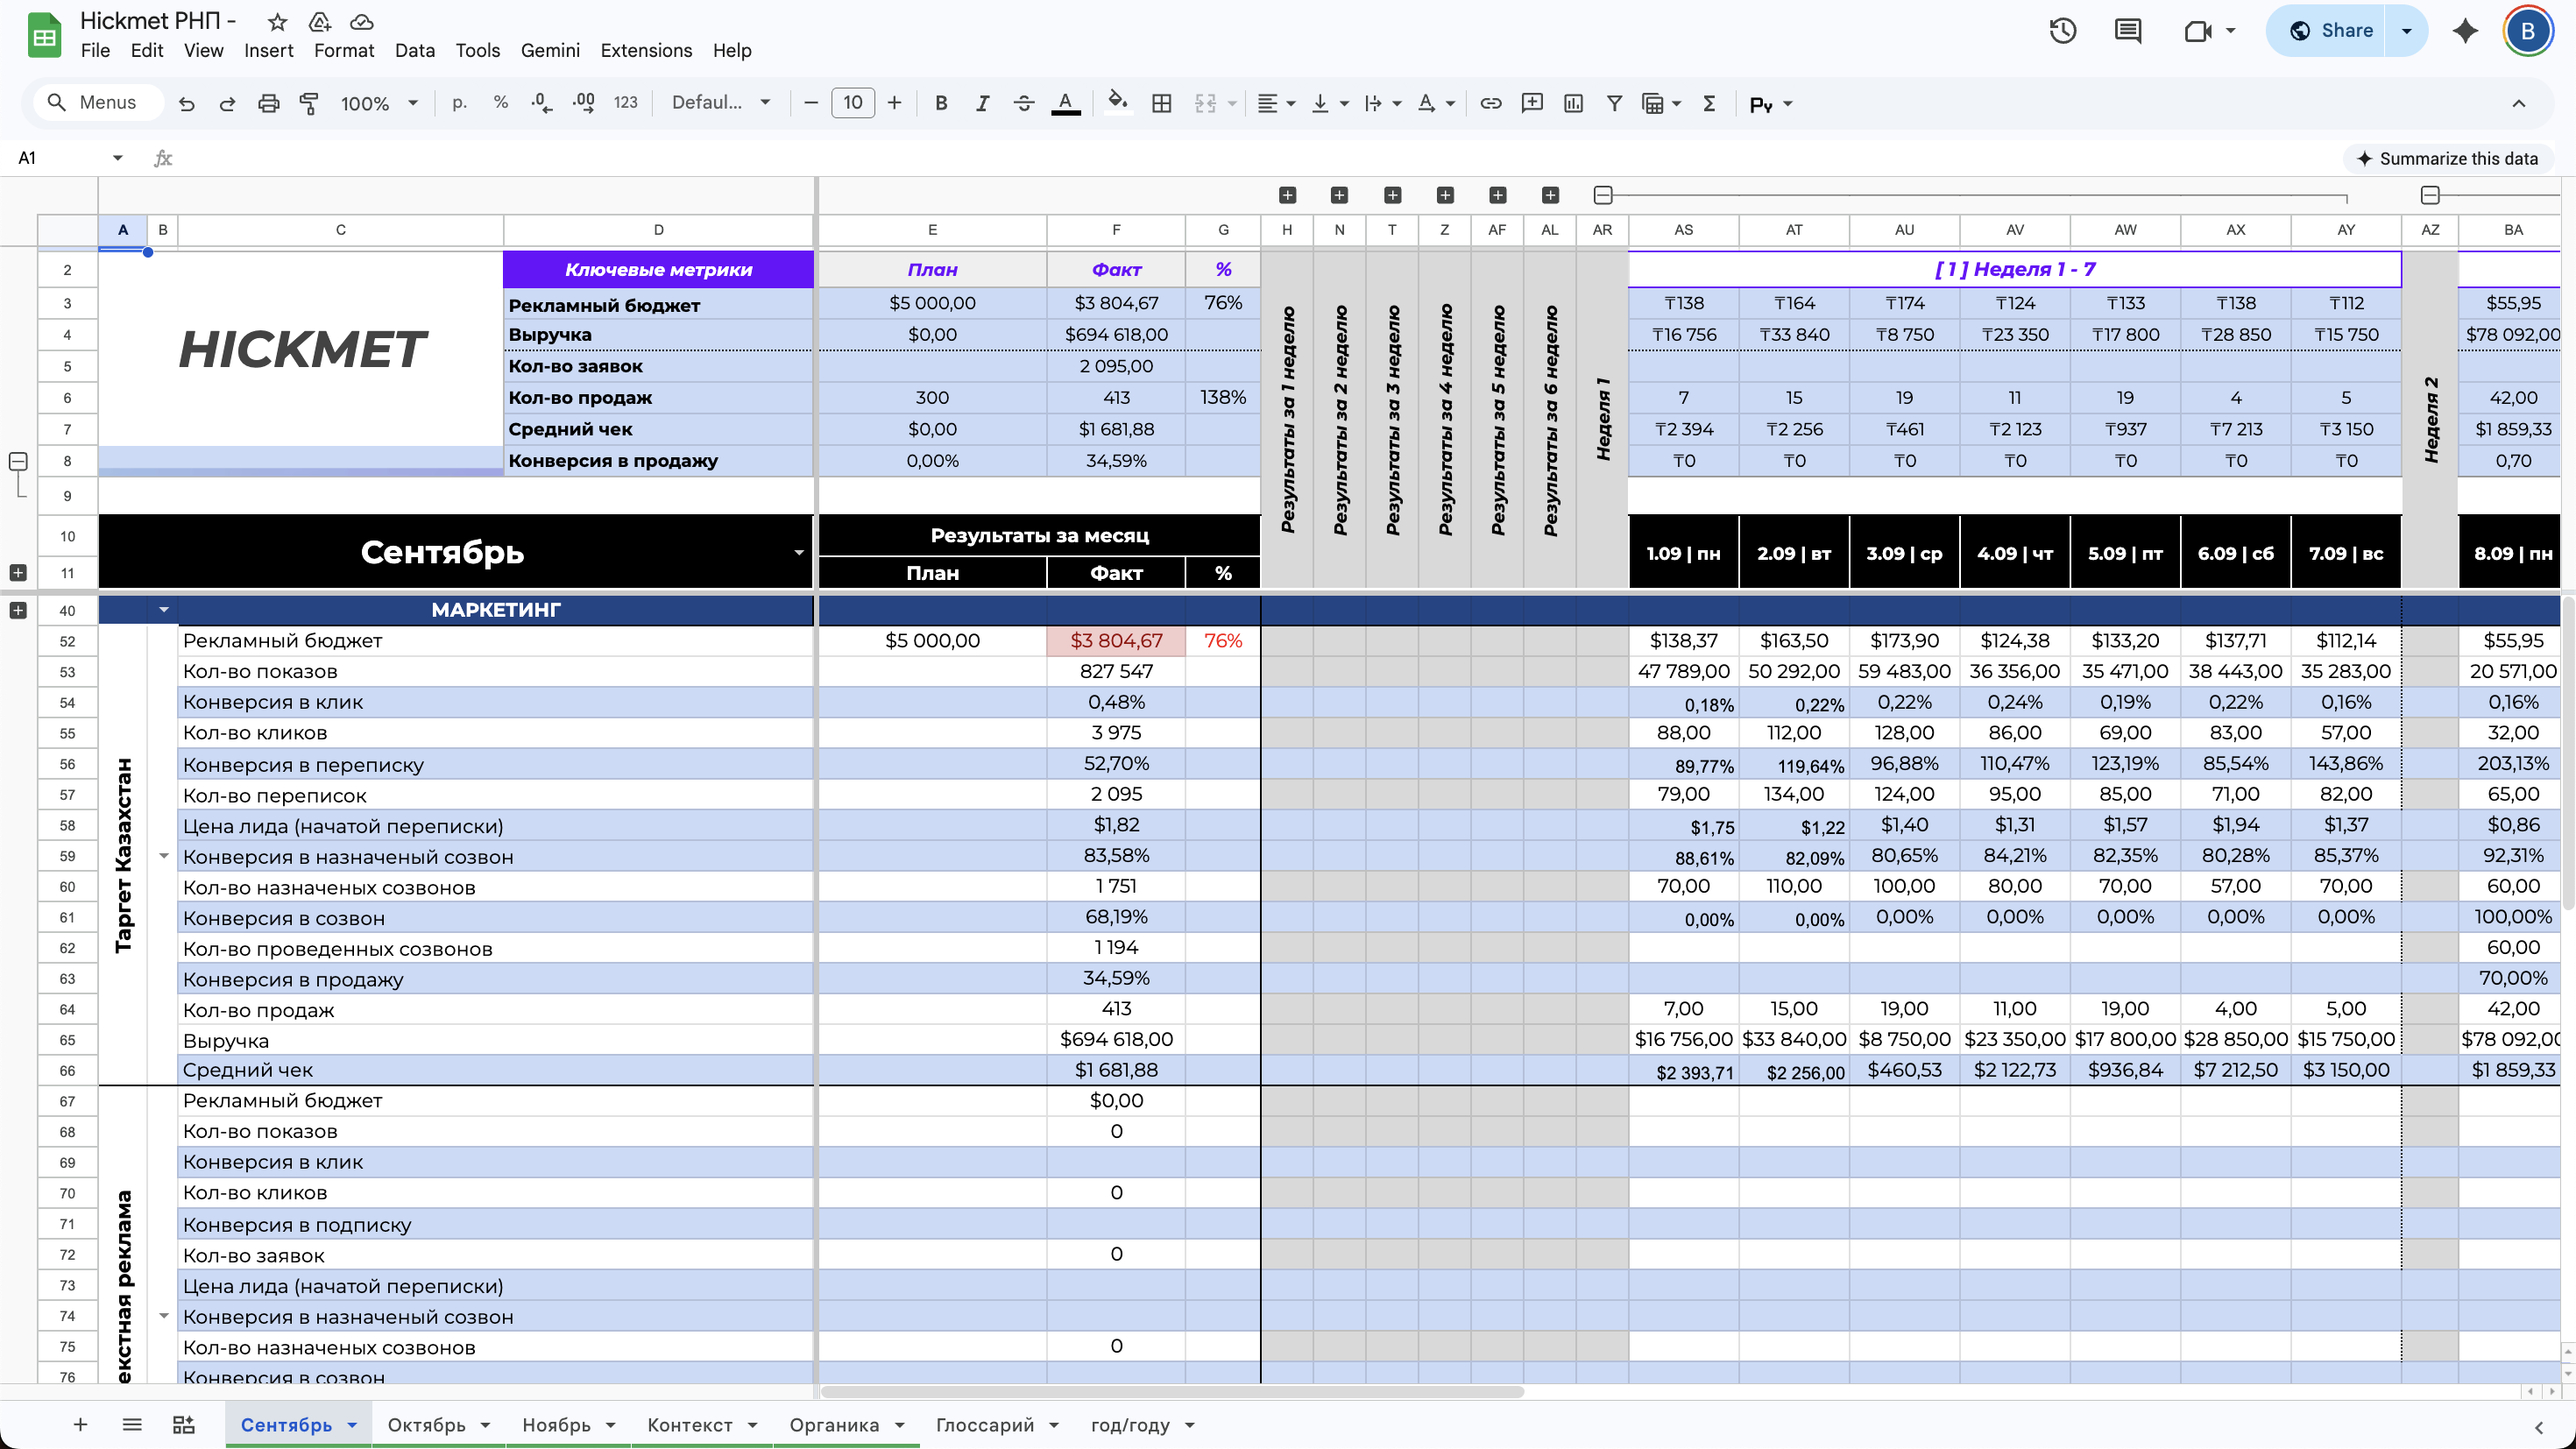This screenshot has height=1449, width=2576.
Task: Format selection as percent
Action: pos(500,103)
